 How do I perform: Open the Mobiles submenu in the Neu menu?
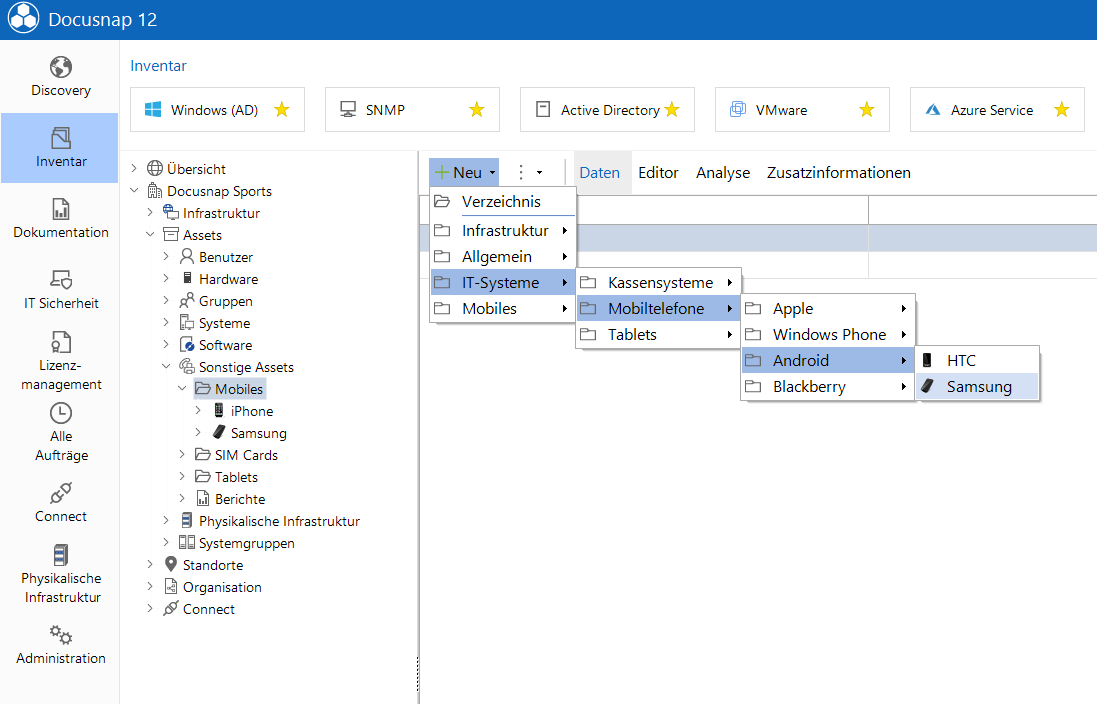[x=502, y=309]
